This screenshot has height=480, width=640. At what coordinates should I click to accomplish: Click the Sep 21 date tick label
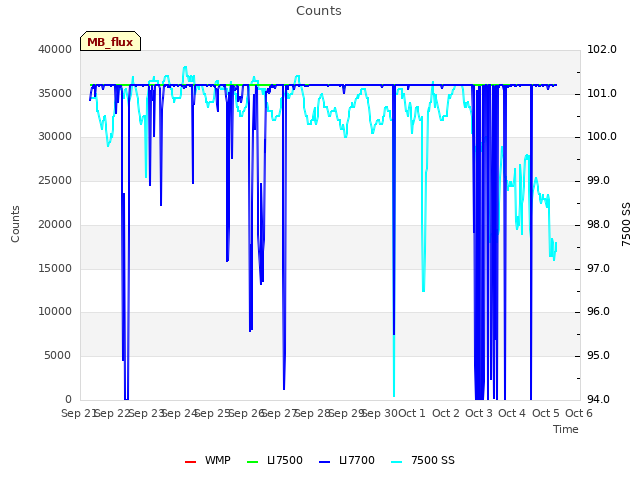point(78,413)
